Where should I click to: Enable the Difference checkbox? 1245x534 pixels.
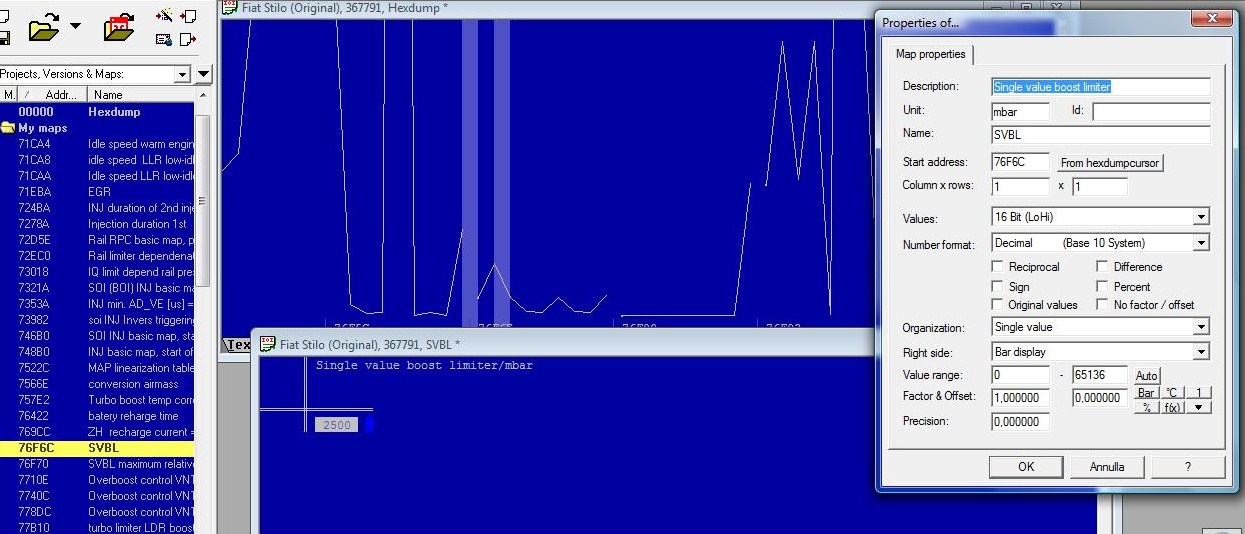tap(1102, 267)
